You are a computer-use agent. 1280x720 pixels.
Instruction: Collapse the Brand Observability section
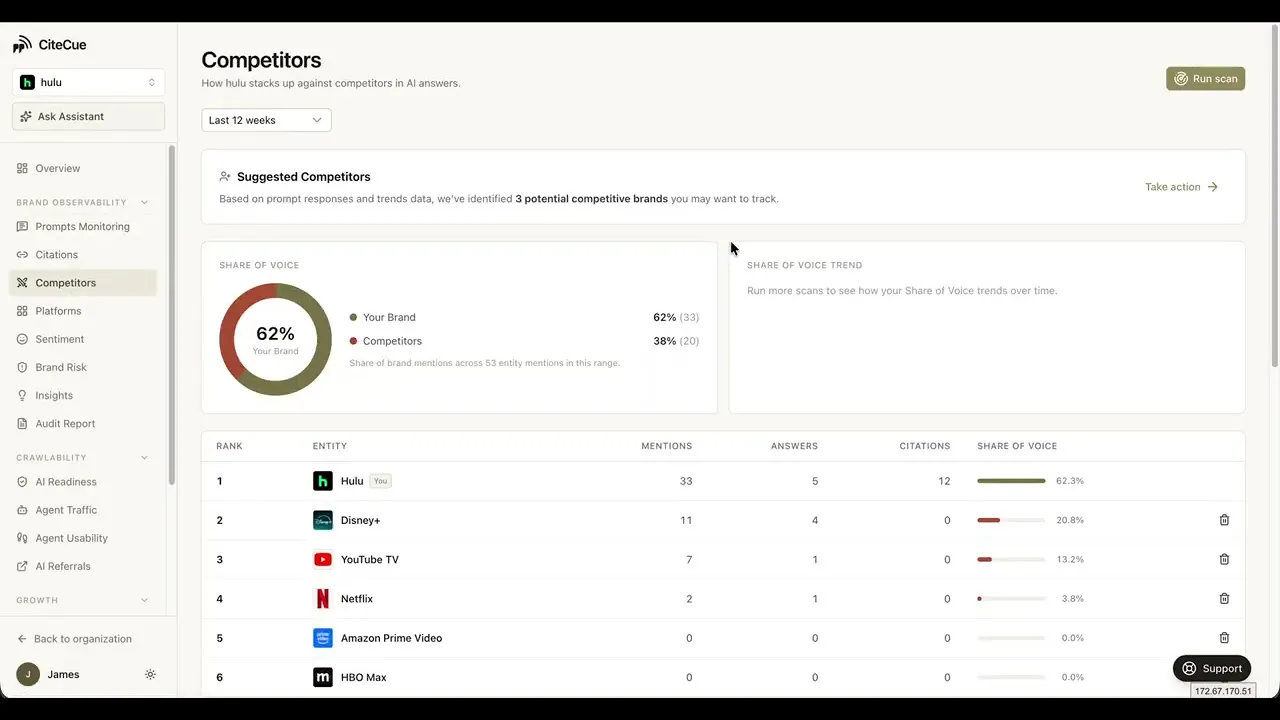pyautogui.click(x=145, y=202)
